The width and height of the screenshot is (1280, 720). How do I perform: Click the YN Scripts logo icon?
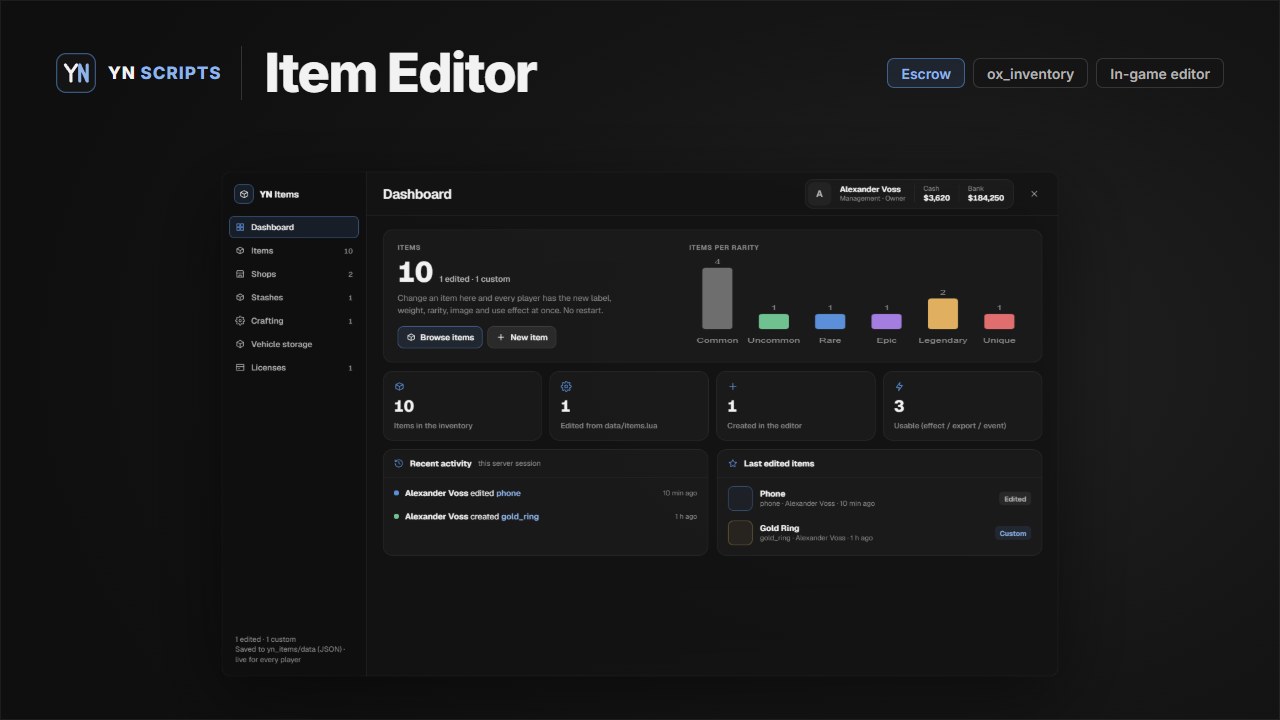[76, 73]
